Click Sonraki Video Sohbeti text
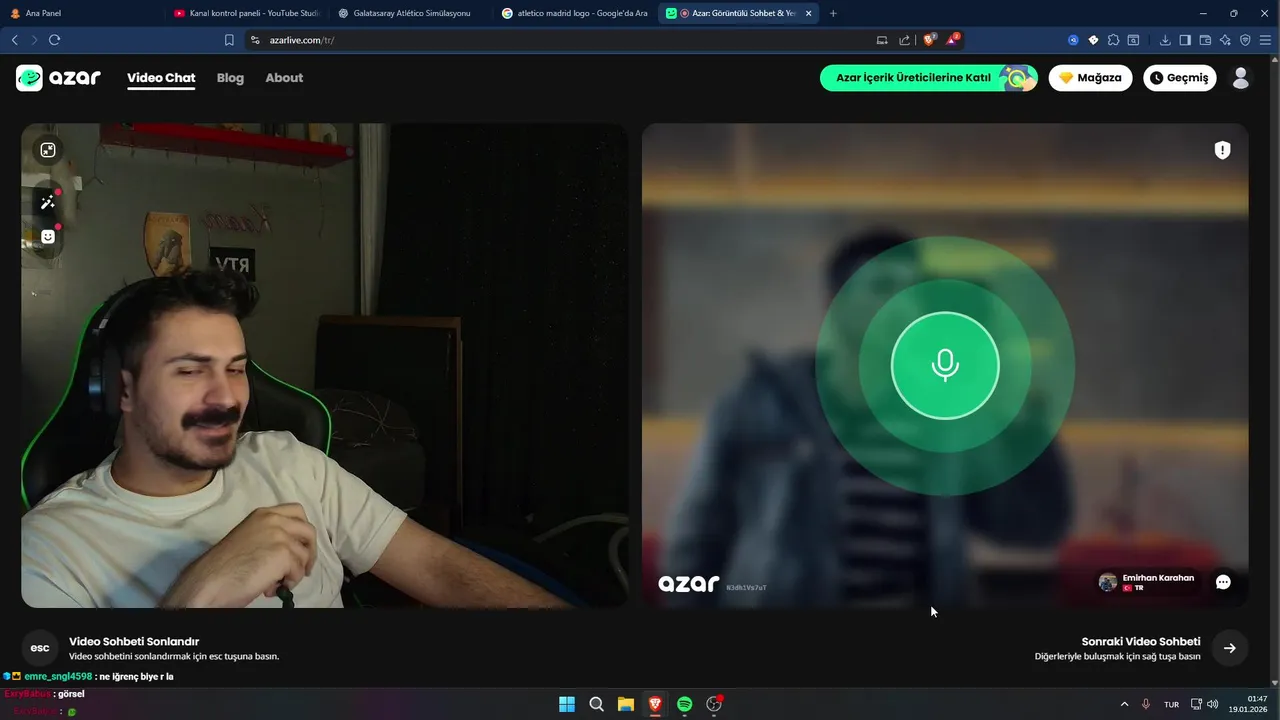 pyautogui.click(x=1141, y=642)
